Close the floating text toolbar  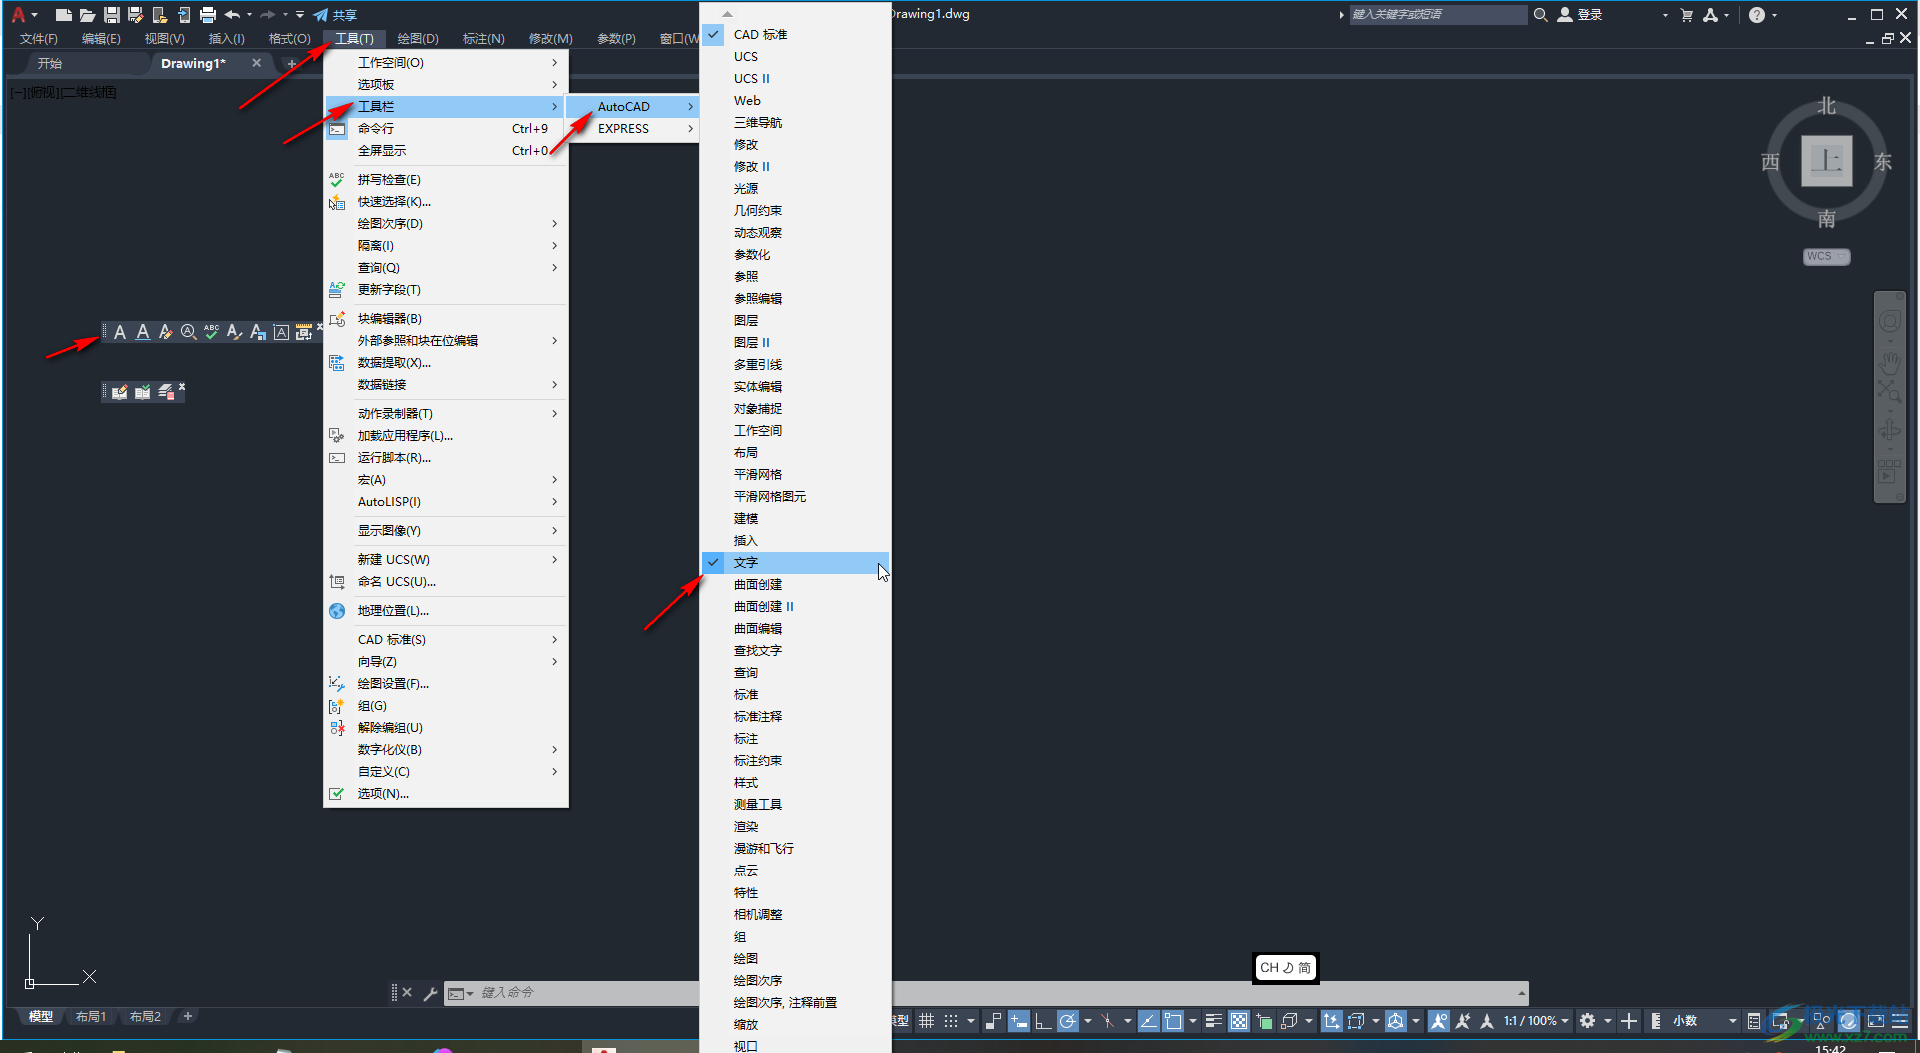(320, 326)
